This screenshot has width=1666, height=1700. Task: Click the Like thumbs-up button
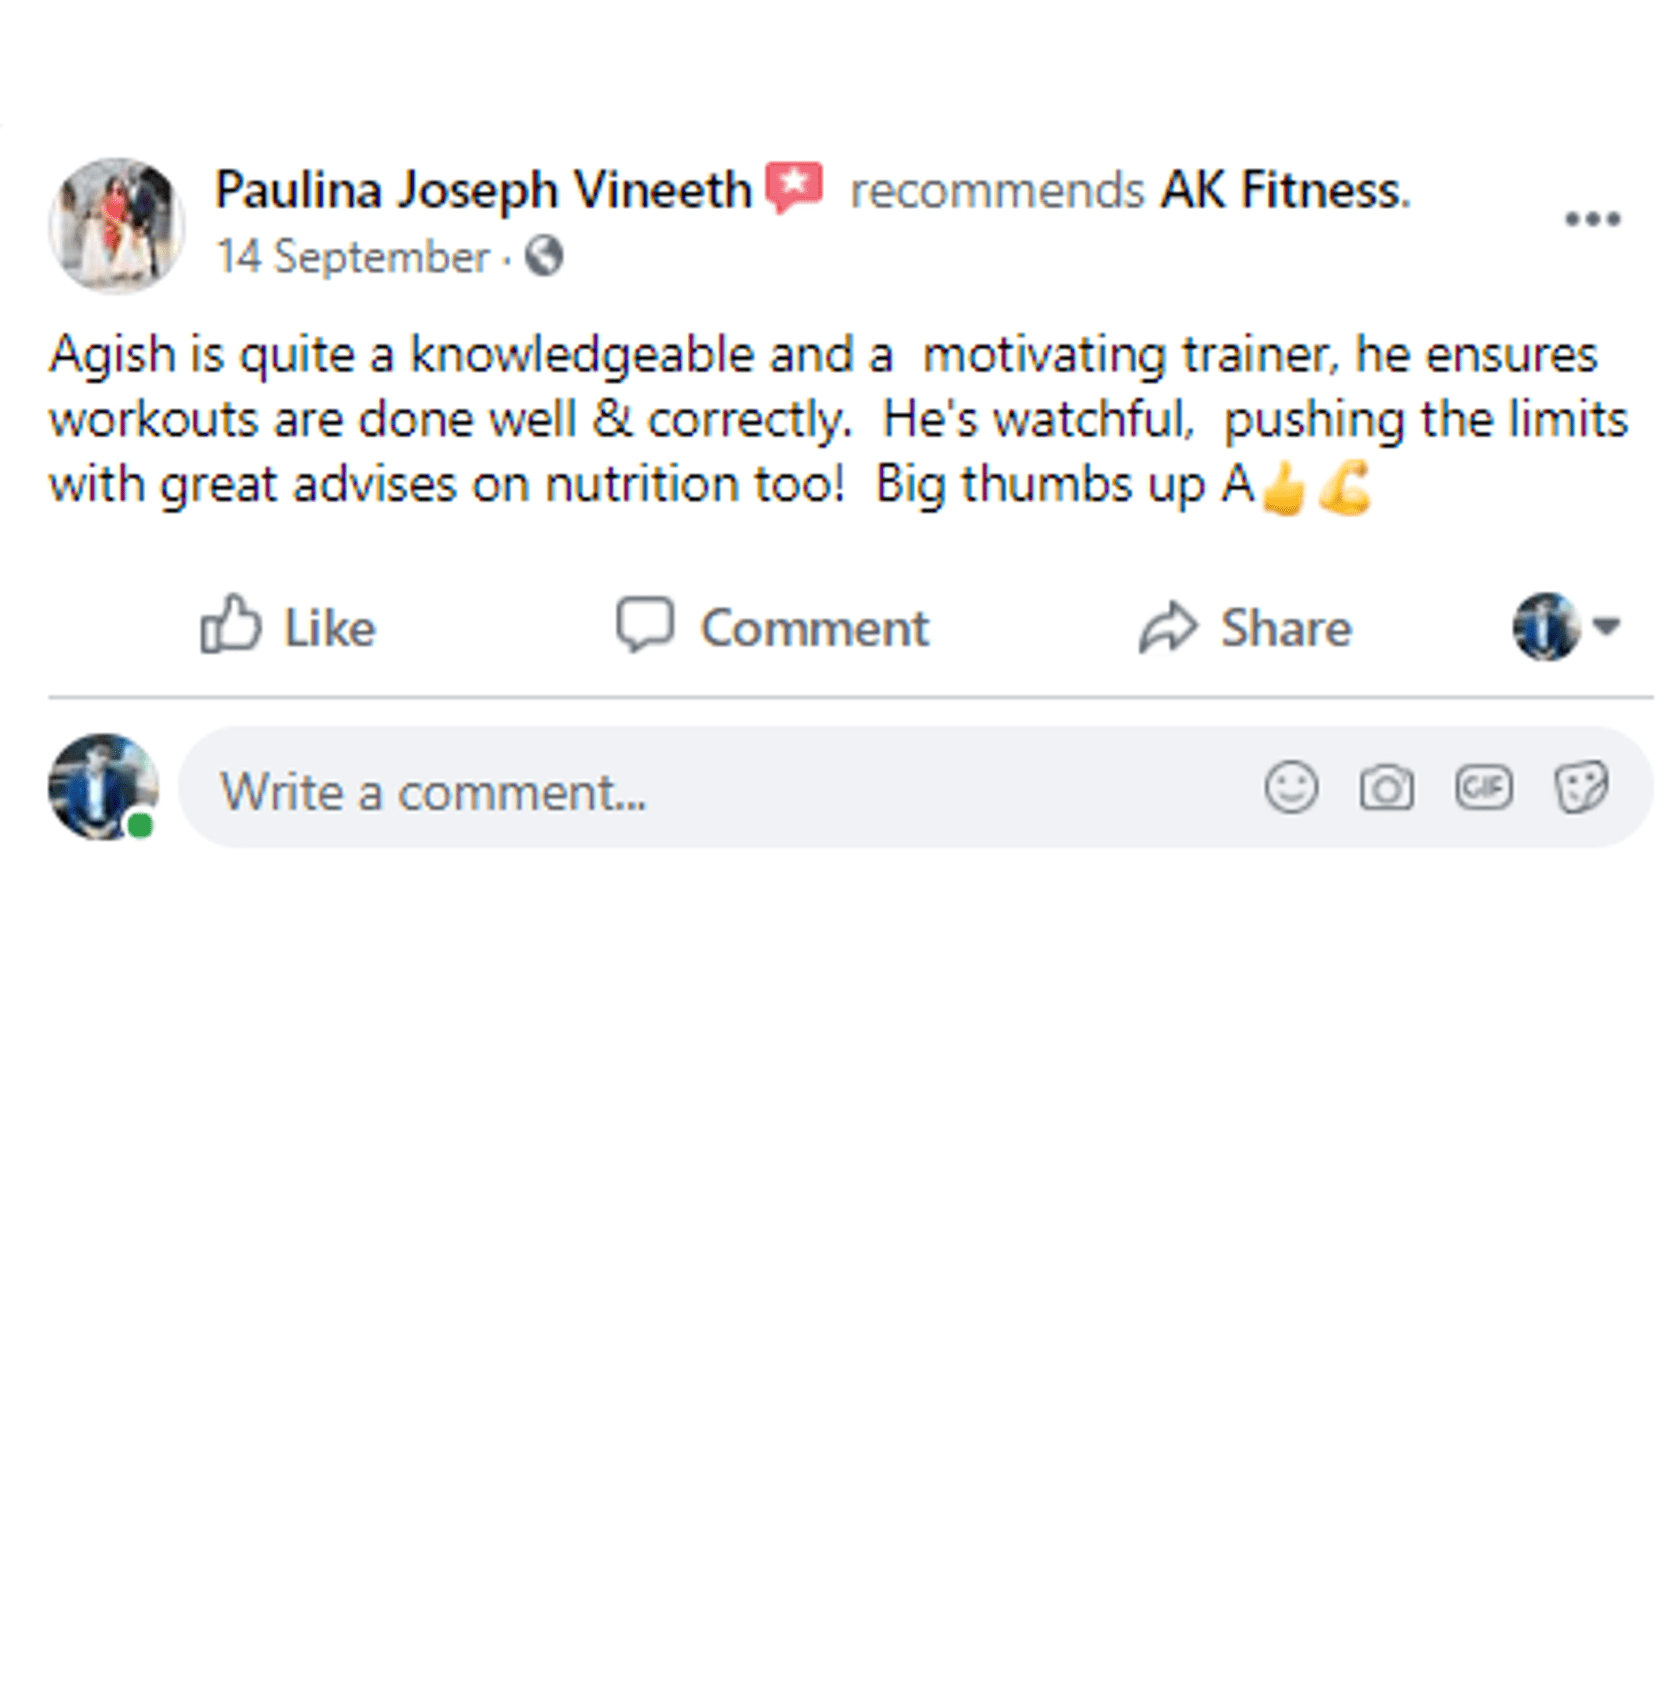pyautogui.click(x=288, y=627)
